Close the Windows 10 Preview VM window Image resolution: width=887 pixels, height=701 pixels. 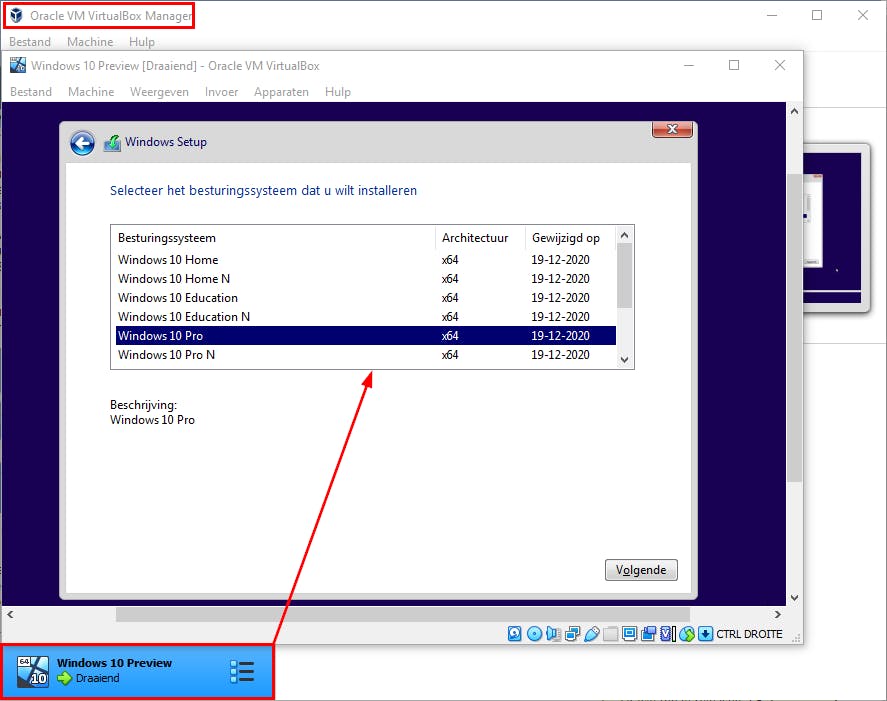click(780, 65)
